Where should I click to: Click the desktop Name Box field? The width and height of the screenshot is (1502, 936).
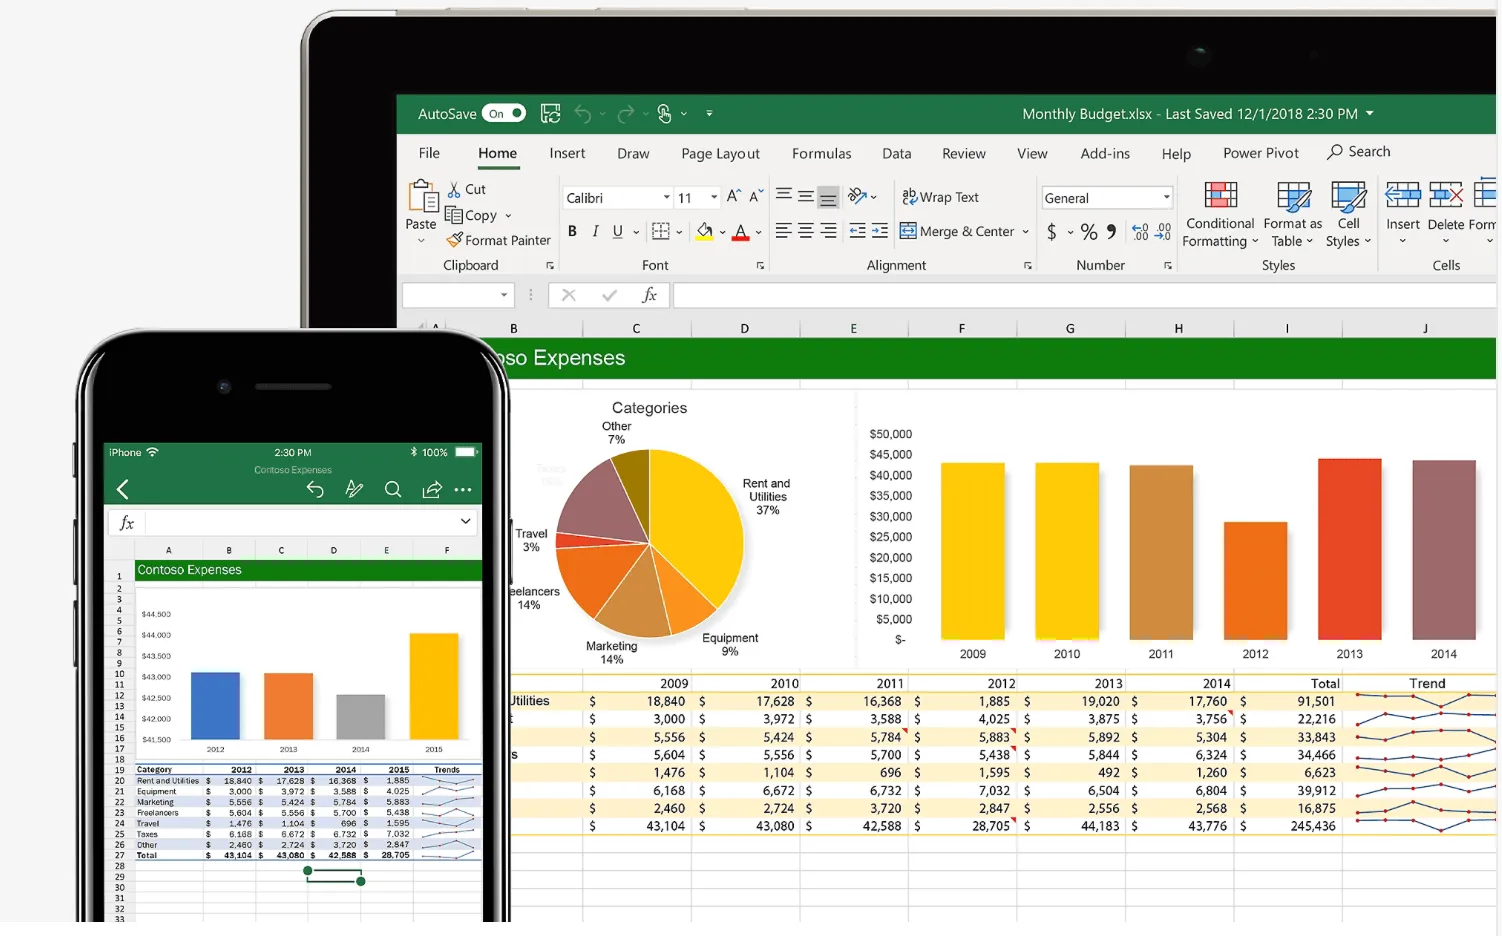coord(457,295)
